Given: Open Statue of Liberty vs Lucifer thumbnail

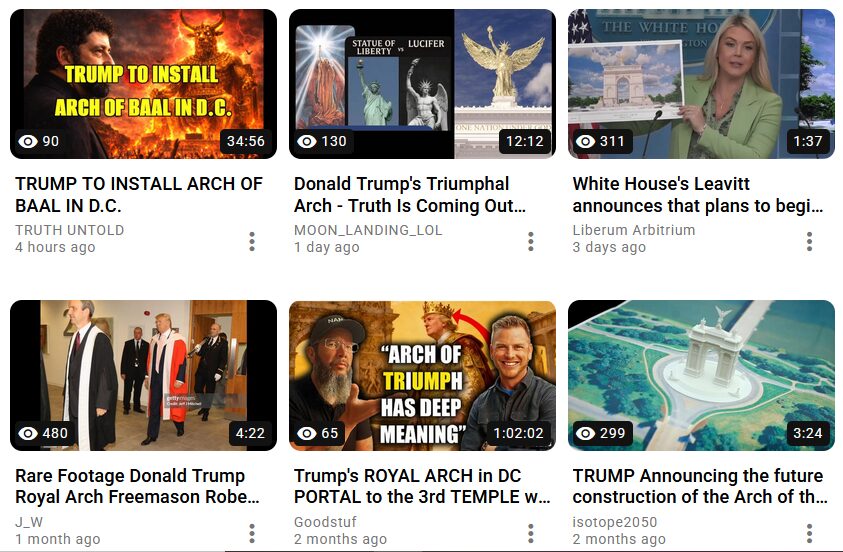Looking at the screenshot, I should click(422, 84).
